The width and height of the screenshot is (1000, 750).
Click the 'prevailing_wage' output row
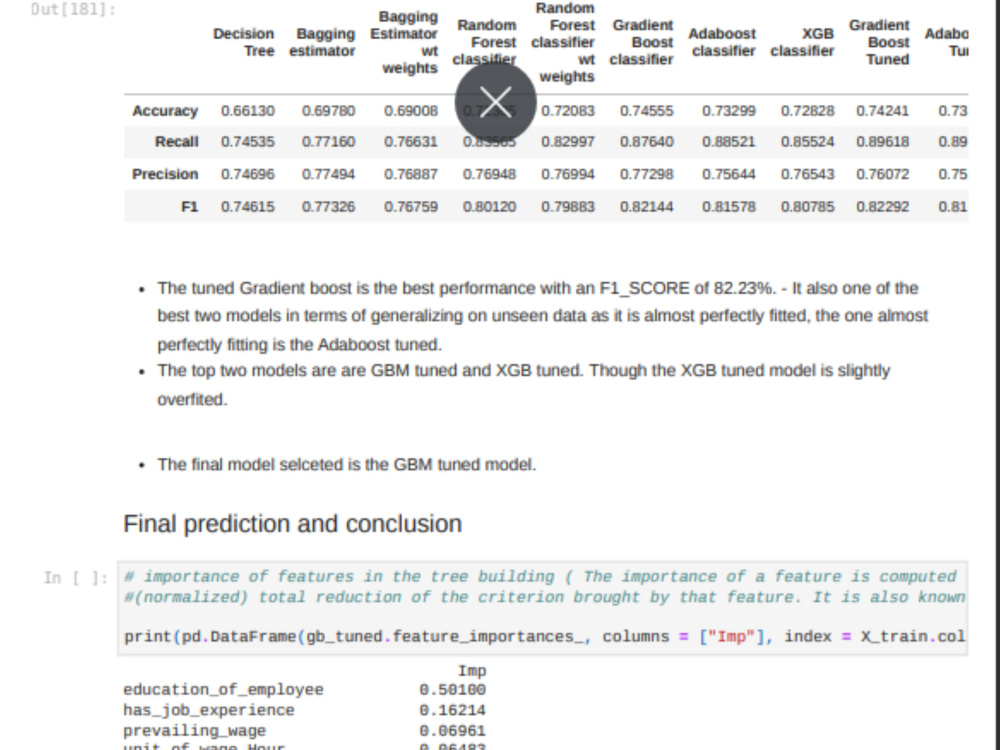[x=305, y=730]
